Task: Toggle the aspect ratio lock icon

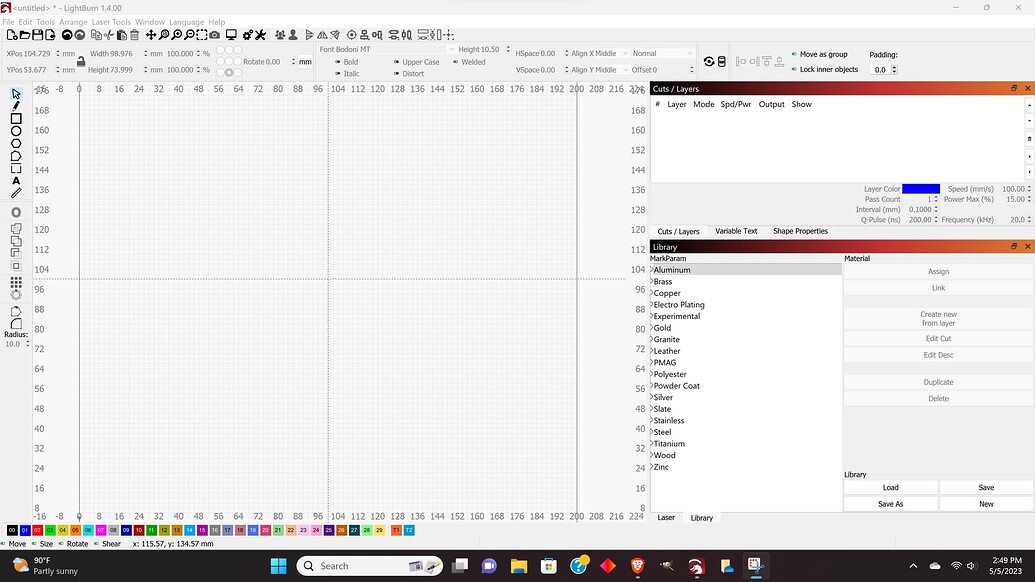Action: tap(81, 61)
